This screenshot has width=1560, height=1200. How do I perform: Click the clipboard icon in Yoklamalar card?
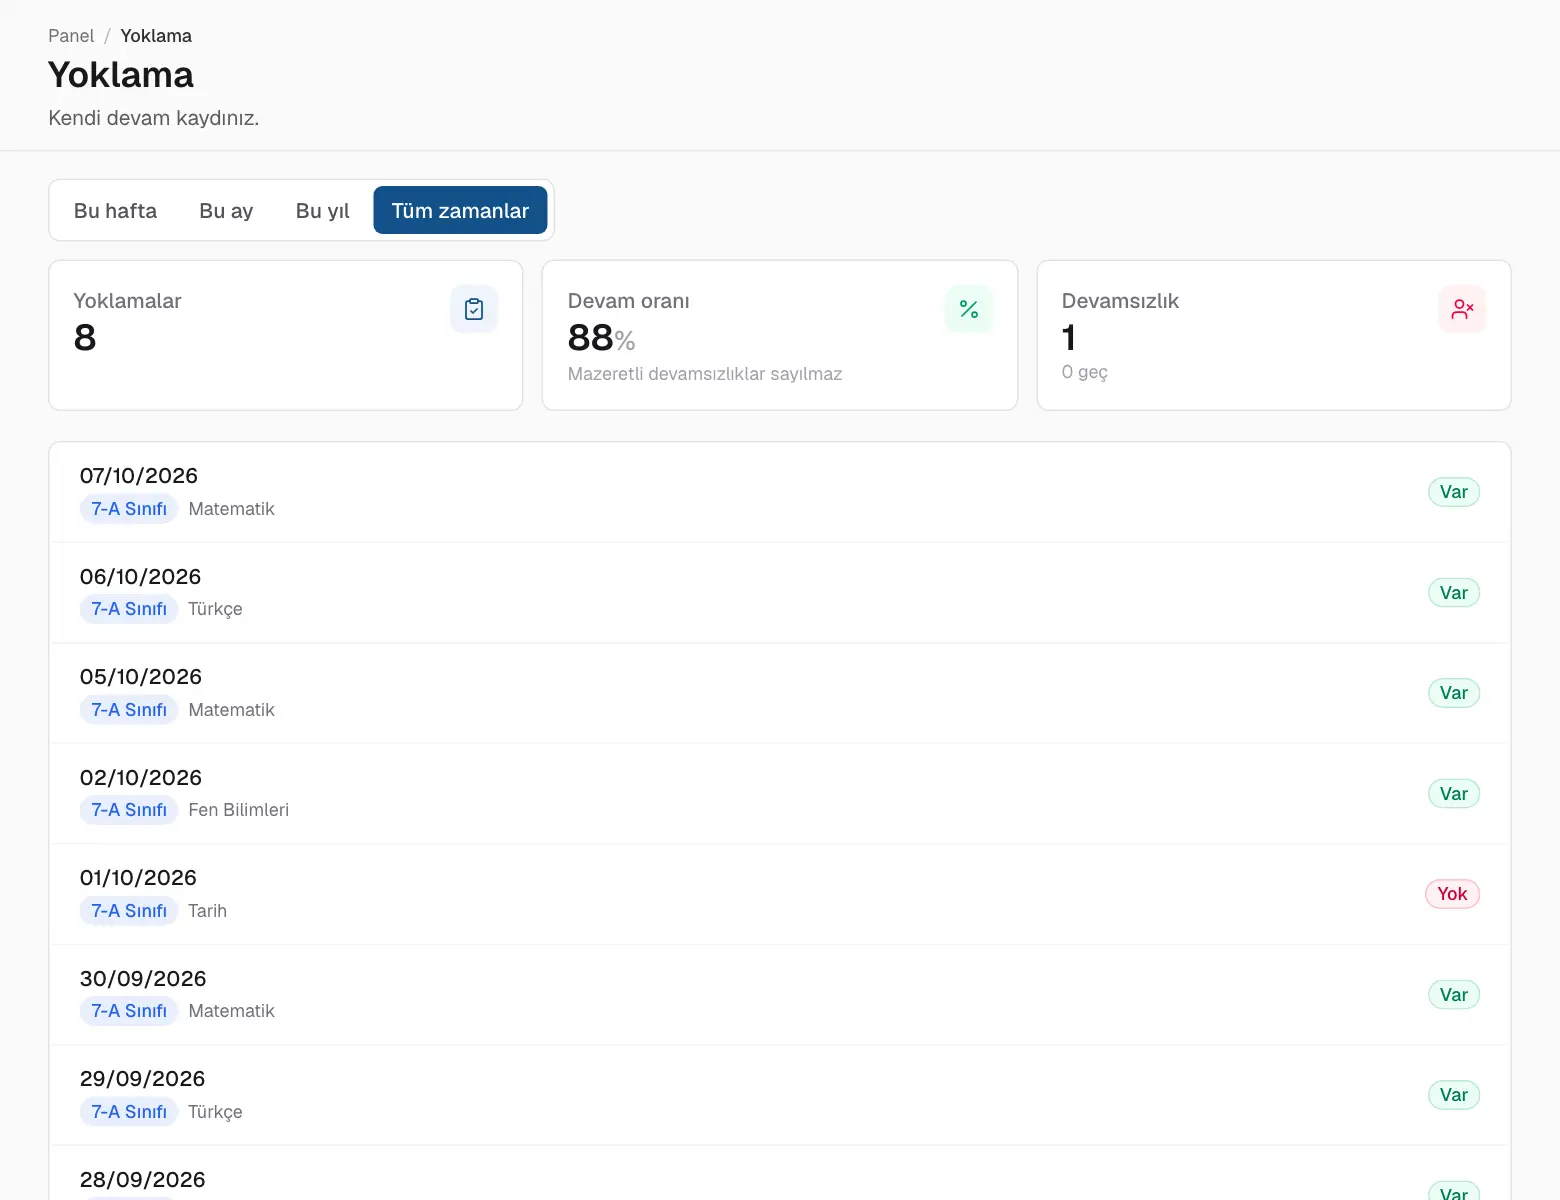pos(474,309)
